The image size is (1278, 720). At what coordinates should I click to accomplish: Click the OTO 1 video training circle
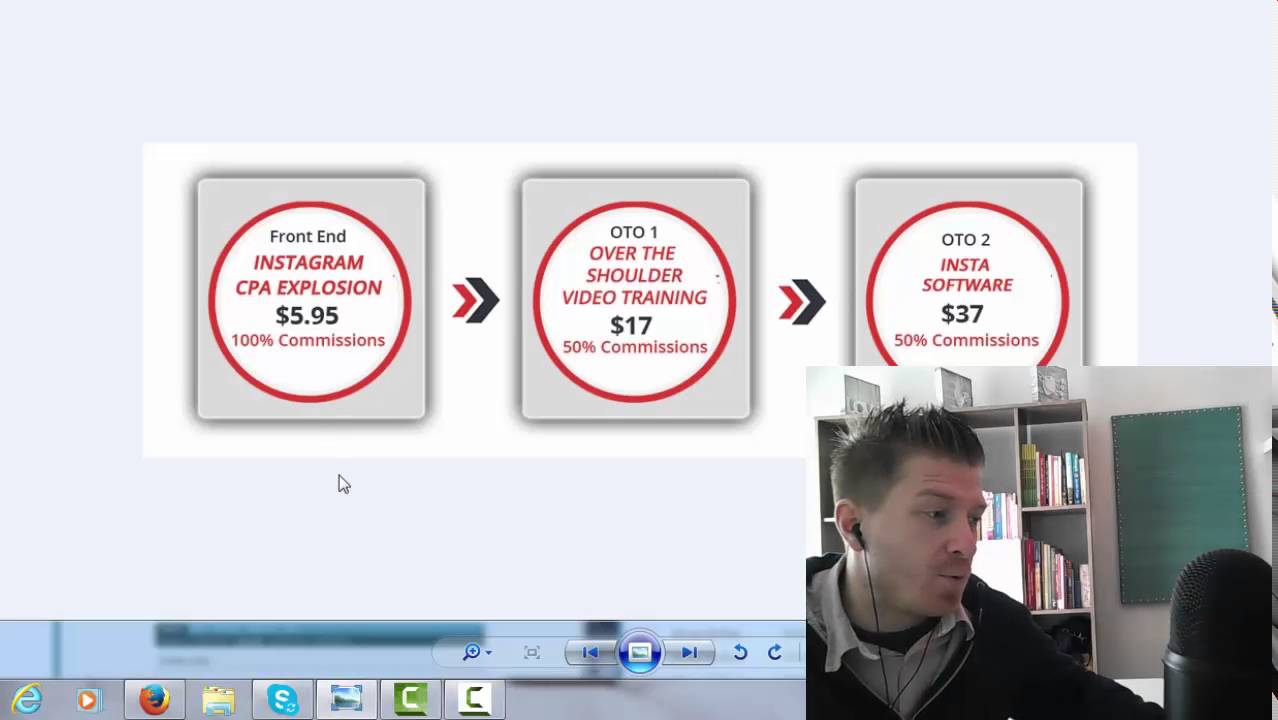[x=635, y=301]
